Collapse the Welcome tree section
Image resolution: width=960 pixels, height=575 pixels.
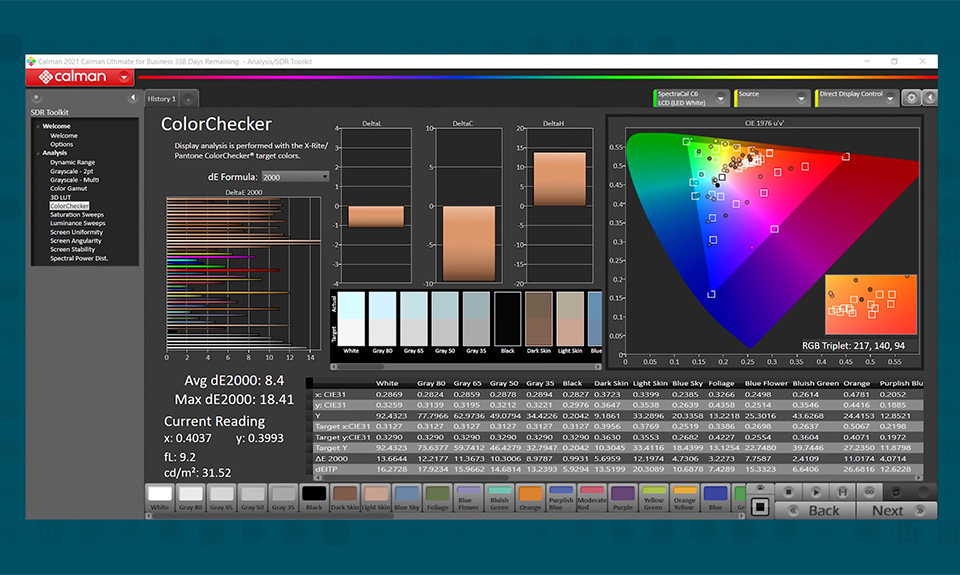click(37, 127)
